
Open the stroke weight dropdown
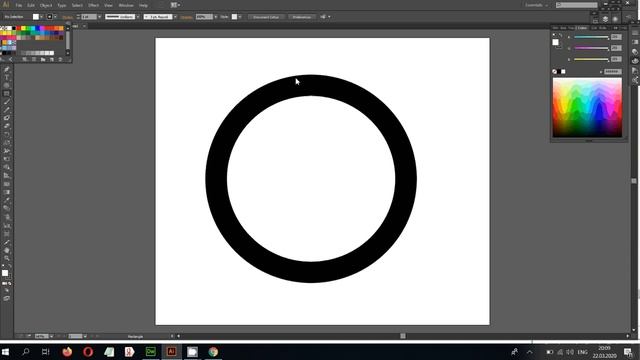(x=99, y=17)
